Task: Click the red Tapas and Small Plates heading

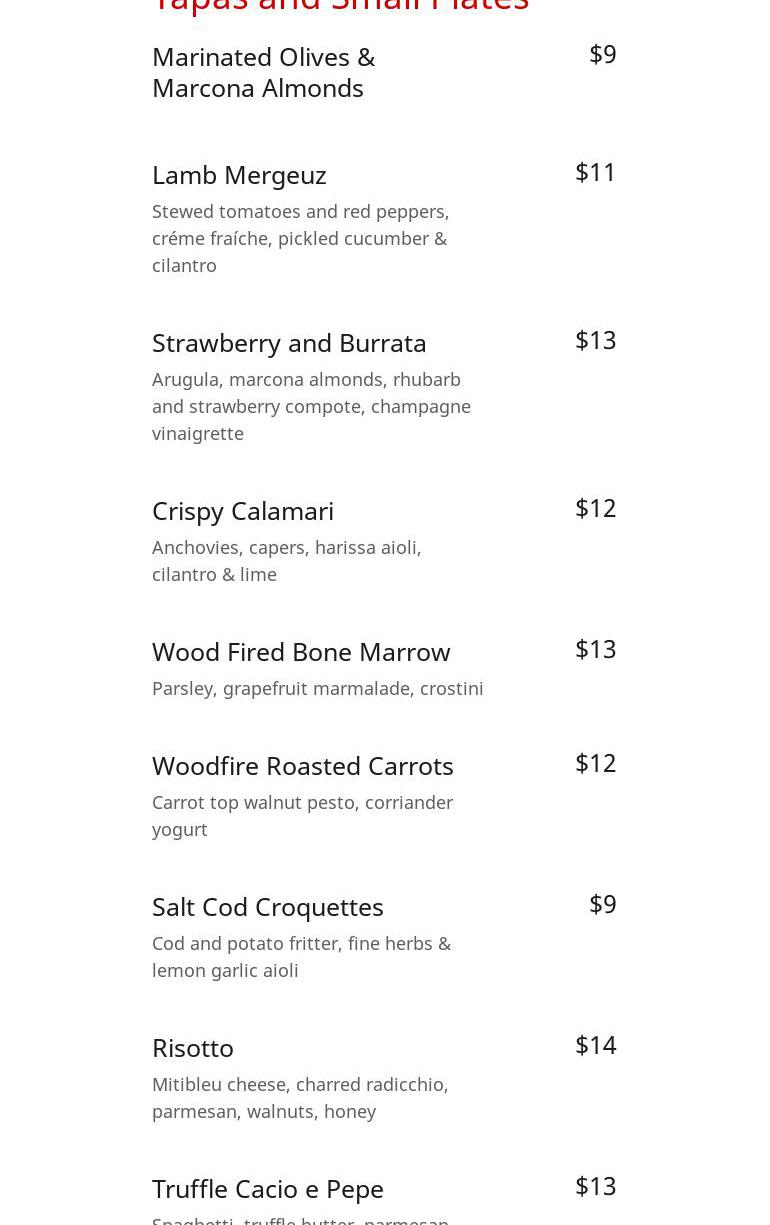Action: point(340,6)
